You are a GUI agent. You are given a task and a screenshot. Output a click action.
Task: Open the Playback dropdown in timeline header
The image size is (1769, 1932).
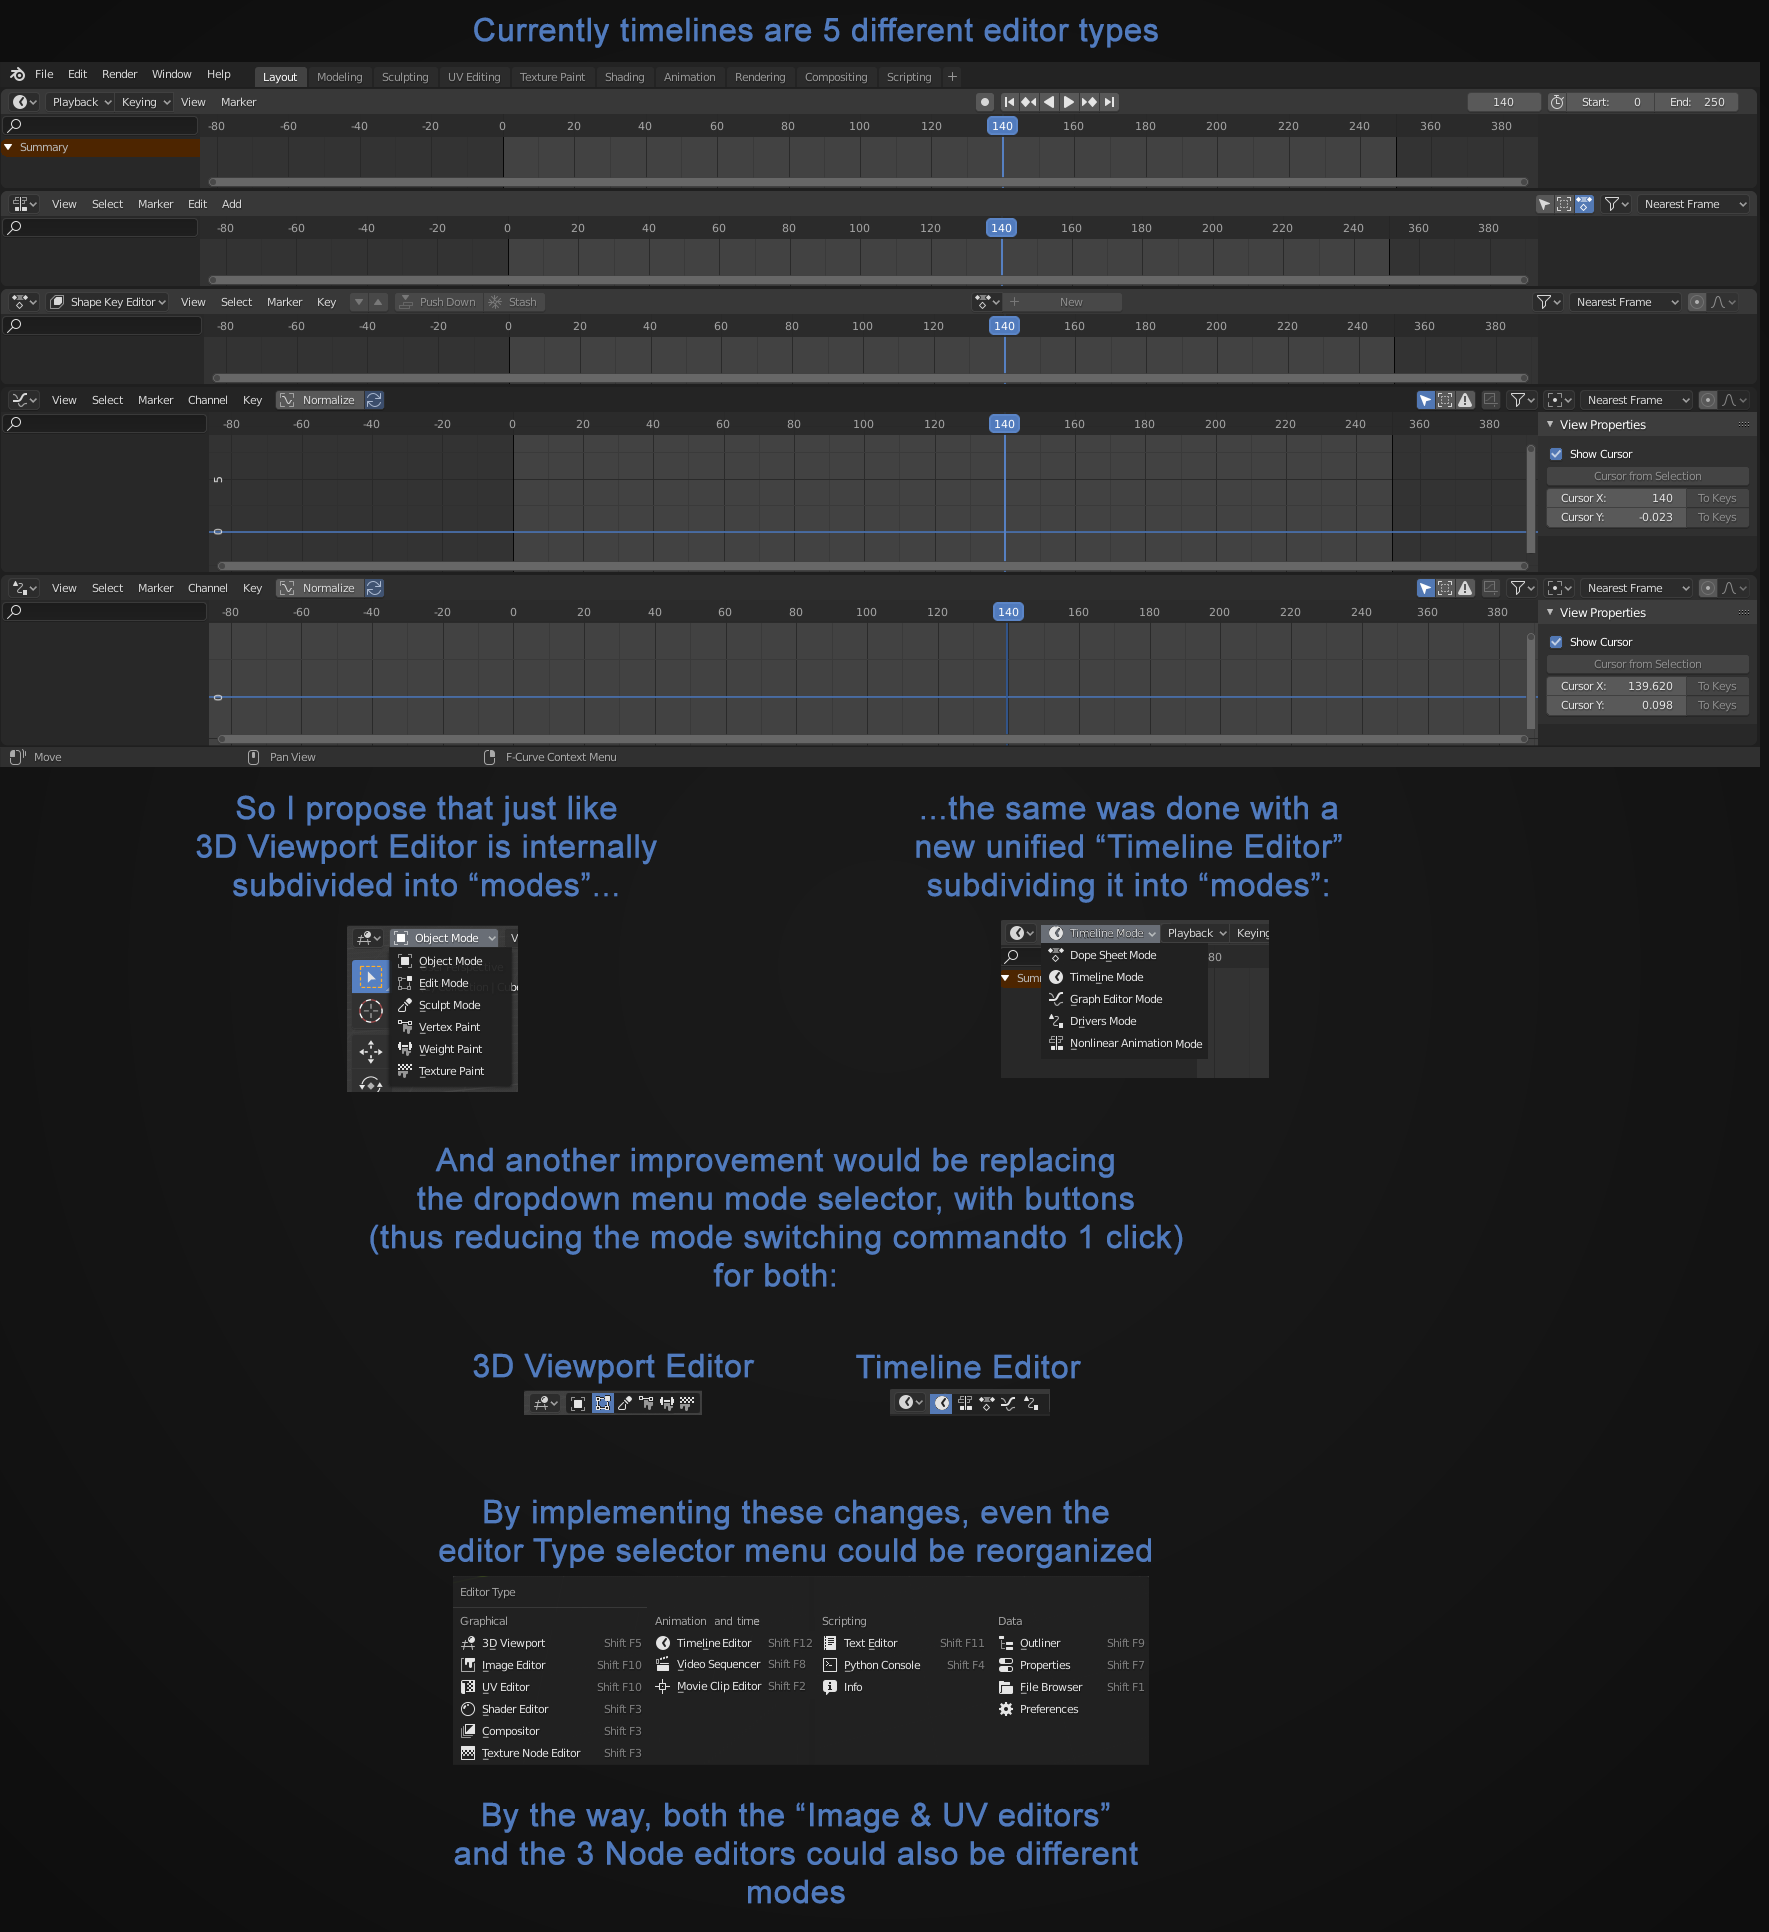coord(81,102)
